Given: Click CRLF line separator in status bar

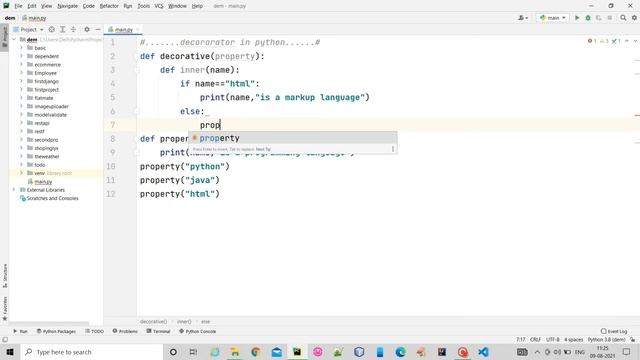Looking at the screenshot, I should (x=536, y=340).
